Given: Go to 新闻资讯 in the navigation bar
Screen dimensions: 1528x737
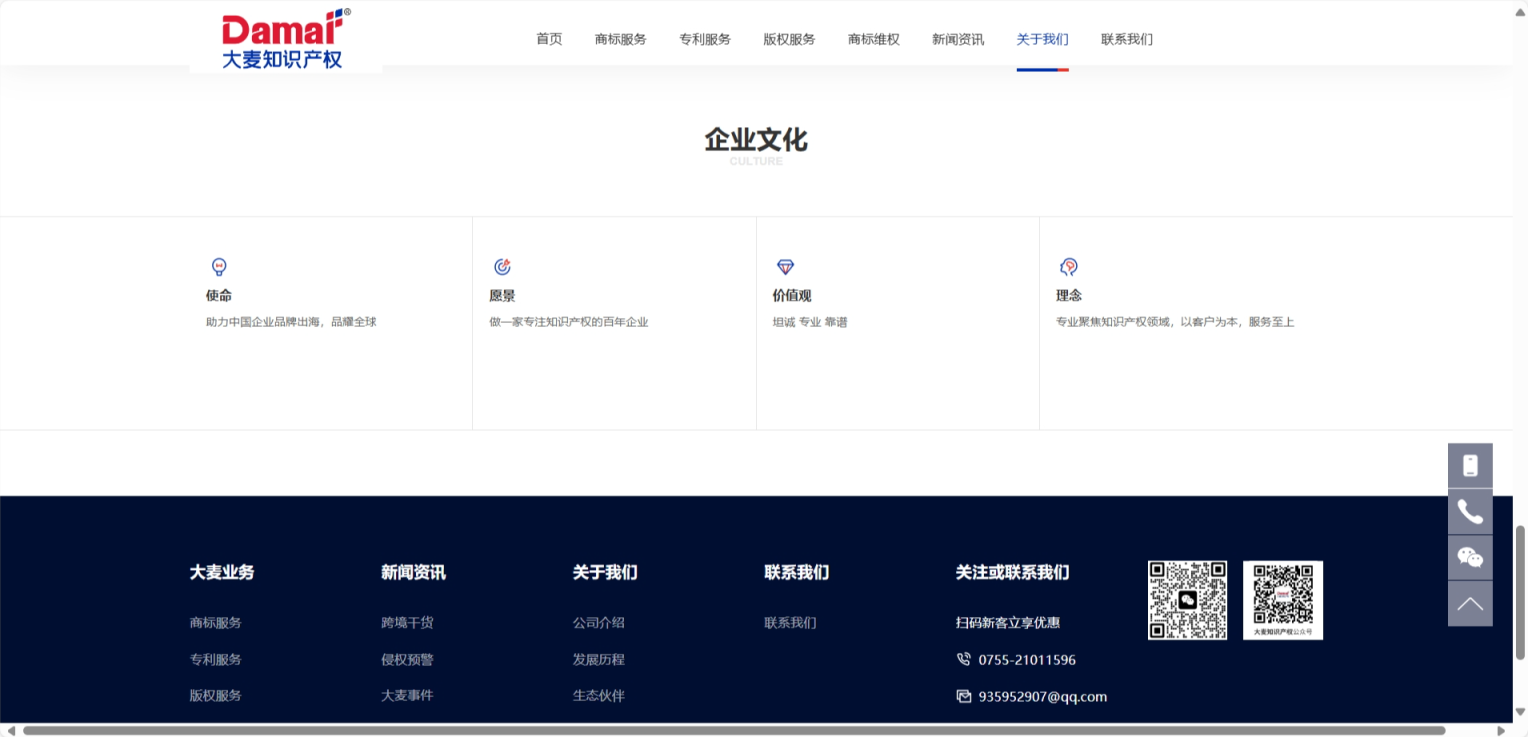Looking at the screenshot, I should [x=957, y=39].
